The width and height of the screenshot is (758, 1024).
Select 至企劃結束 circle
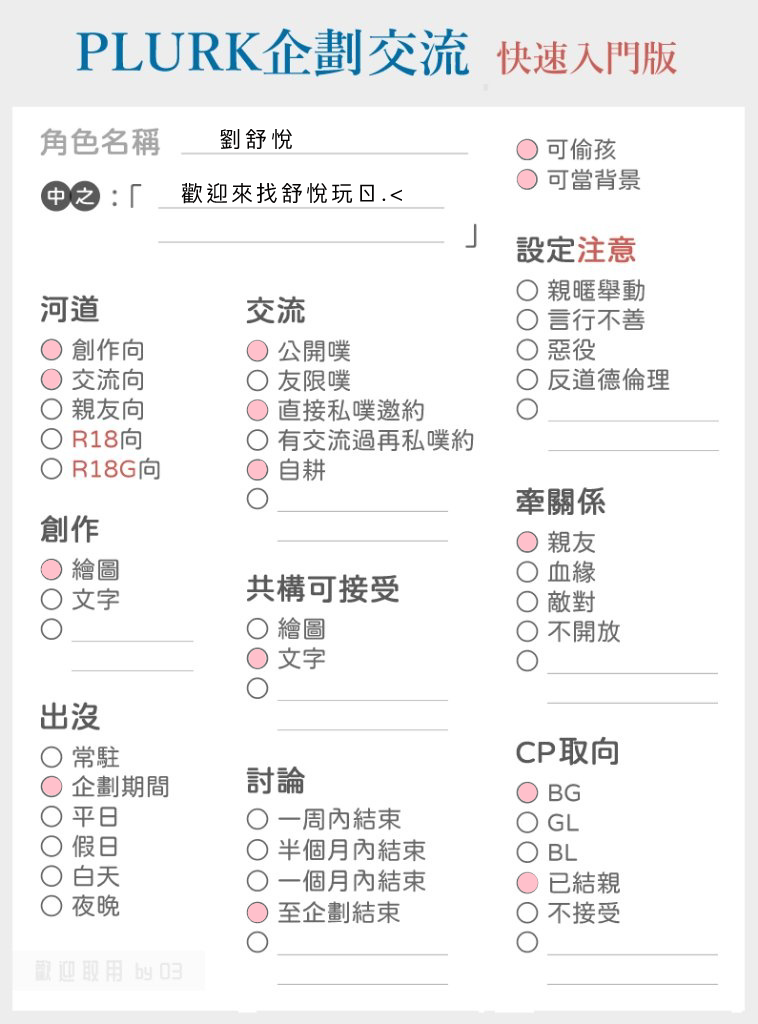tap(258, 912)
